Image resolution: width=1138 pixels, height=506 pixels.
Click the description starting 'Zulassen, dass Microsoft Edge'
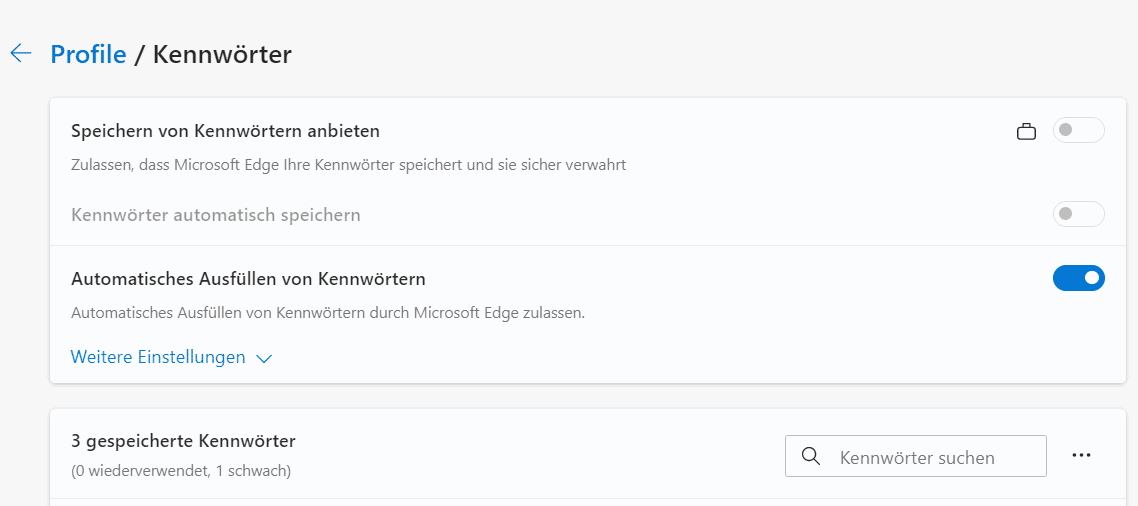coord(348,165)
